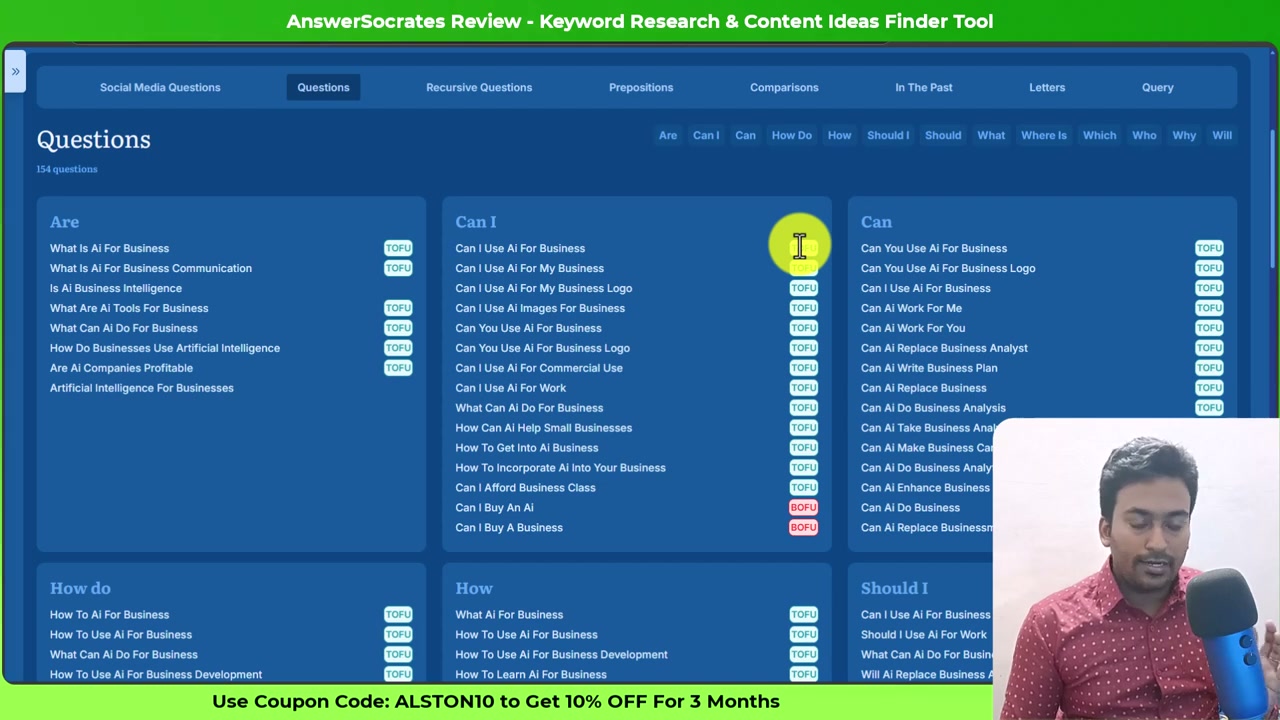Image resolution: width=1280 pixels, height=720 pixels.
Task: Click TOFU tag beside 'Are Ai Companies Profitable'
Action: coord(398,368)
